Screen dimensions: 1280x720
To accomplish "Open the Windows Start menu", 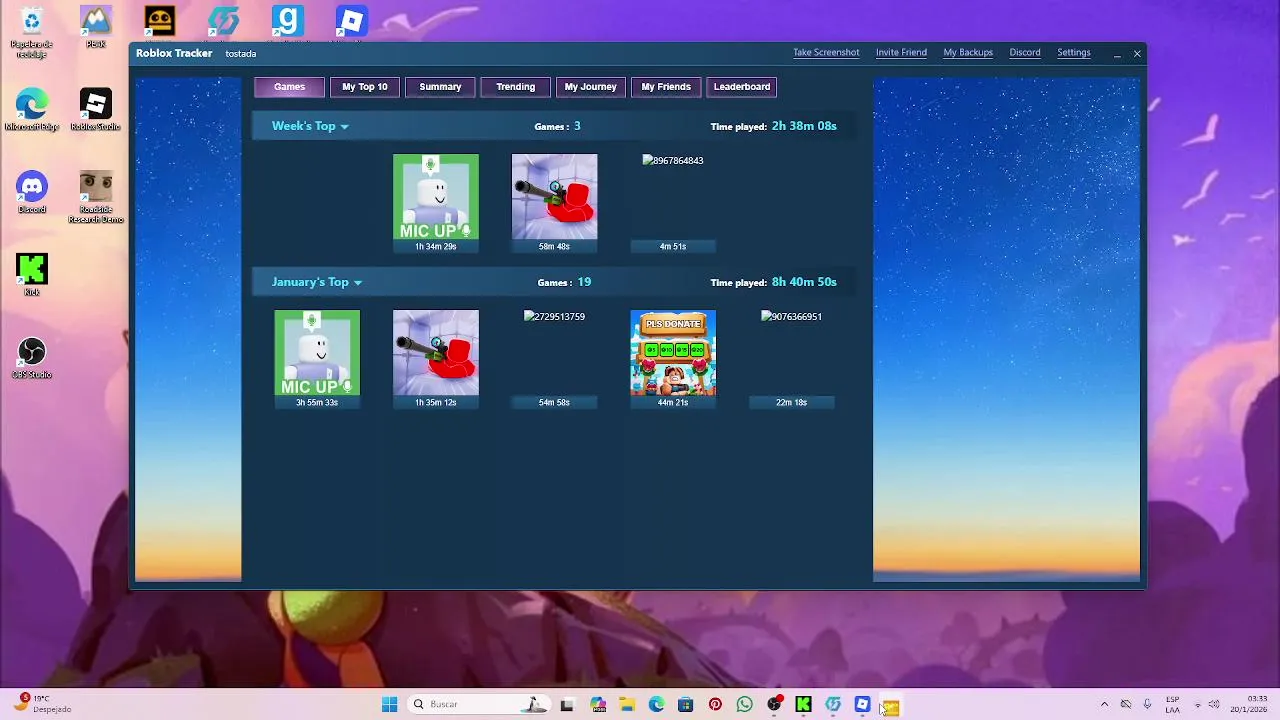I will pyautogui.click(x=389, y=705).
